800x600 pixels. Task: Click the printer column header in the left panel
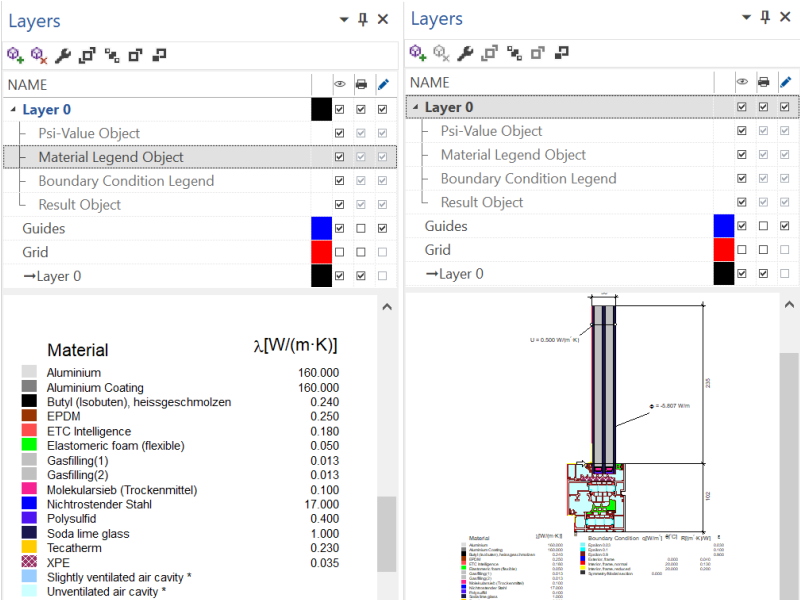[361, 84]
